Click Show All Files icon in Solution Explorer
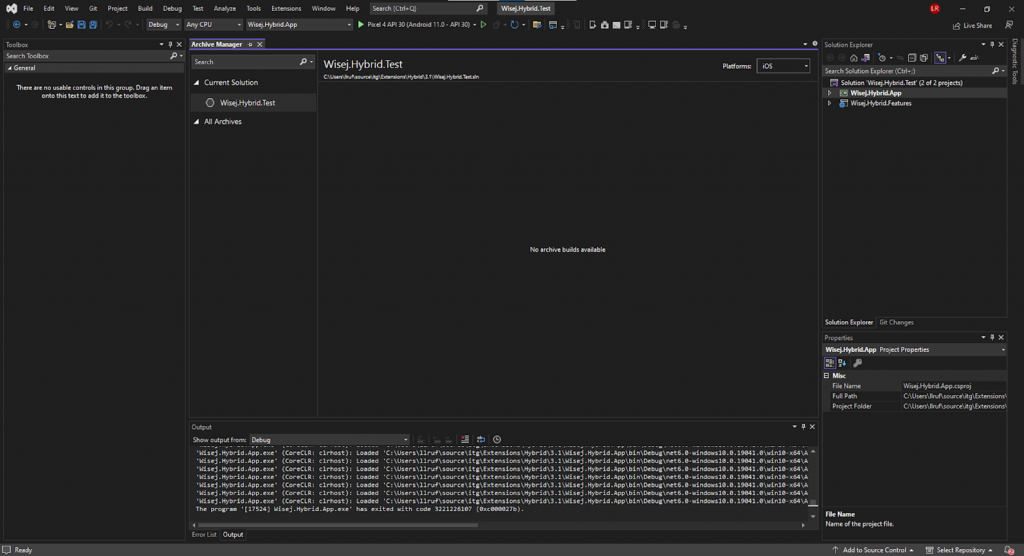 click(x=924, y=57)
